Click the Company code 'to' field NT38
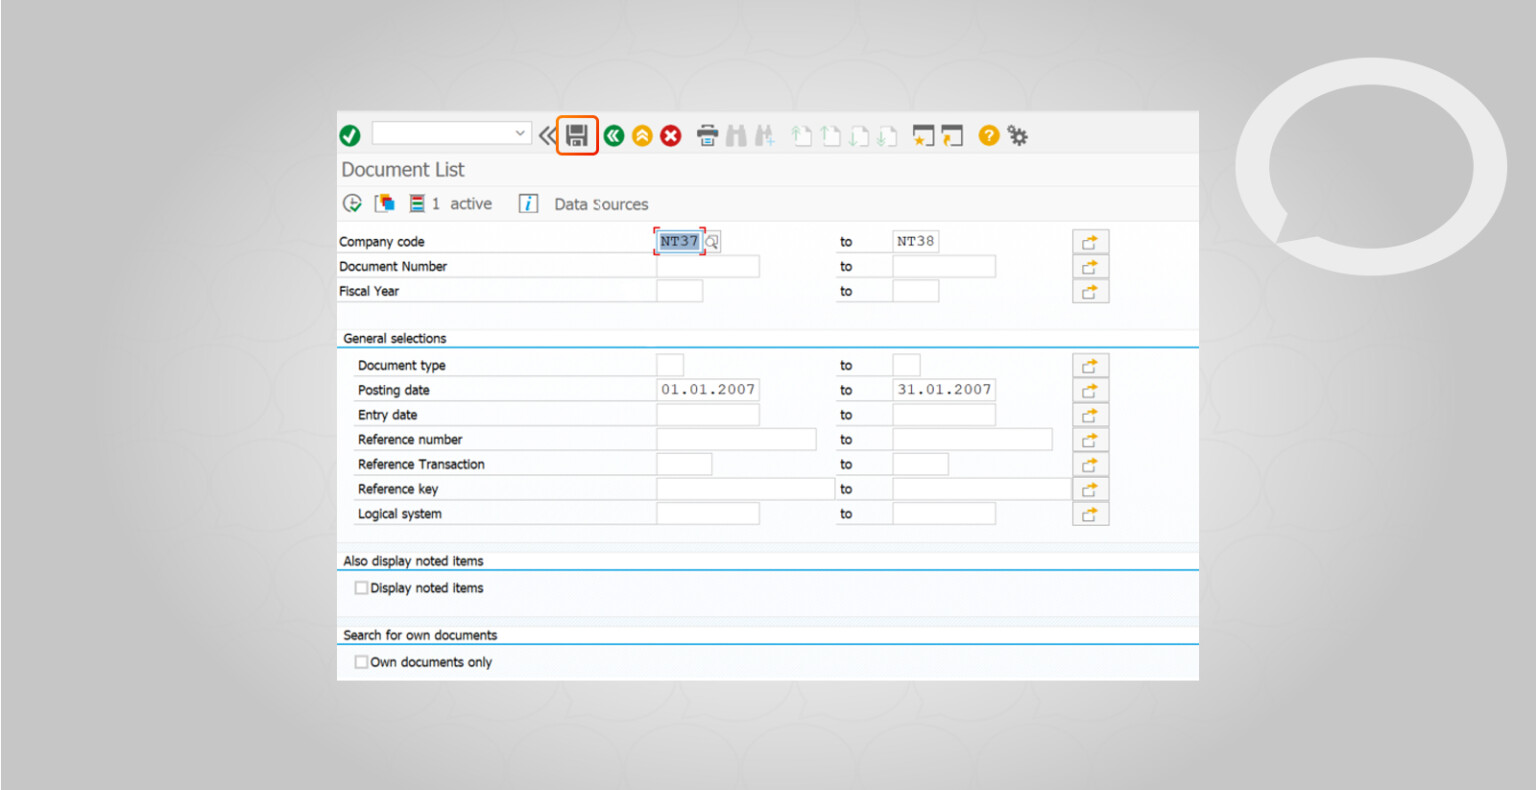The width and height of the screenshot is (1536, 790). point(916,241)
